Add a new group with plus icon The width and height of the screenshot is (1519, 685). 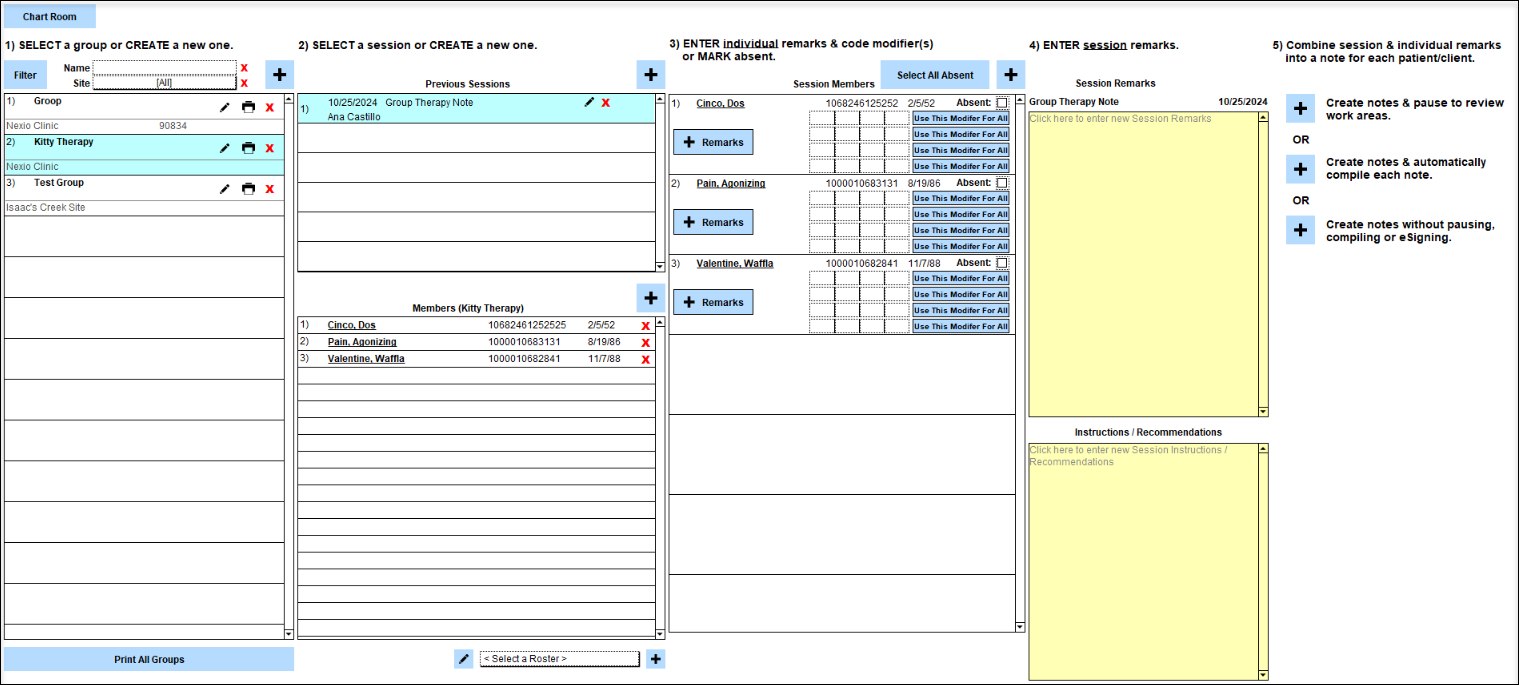pos(279,75)
